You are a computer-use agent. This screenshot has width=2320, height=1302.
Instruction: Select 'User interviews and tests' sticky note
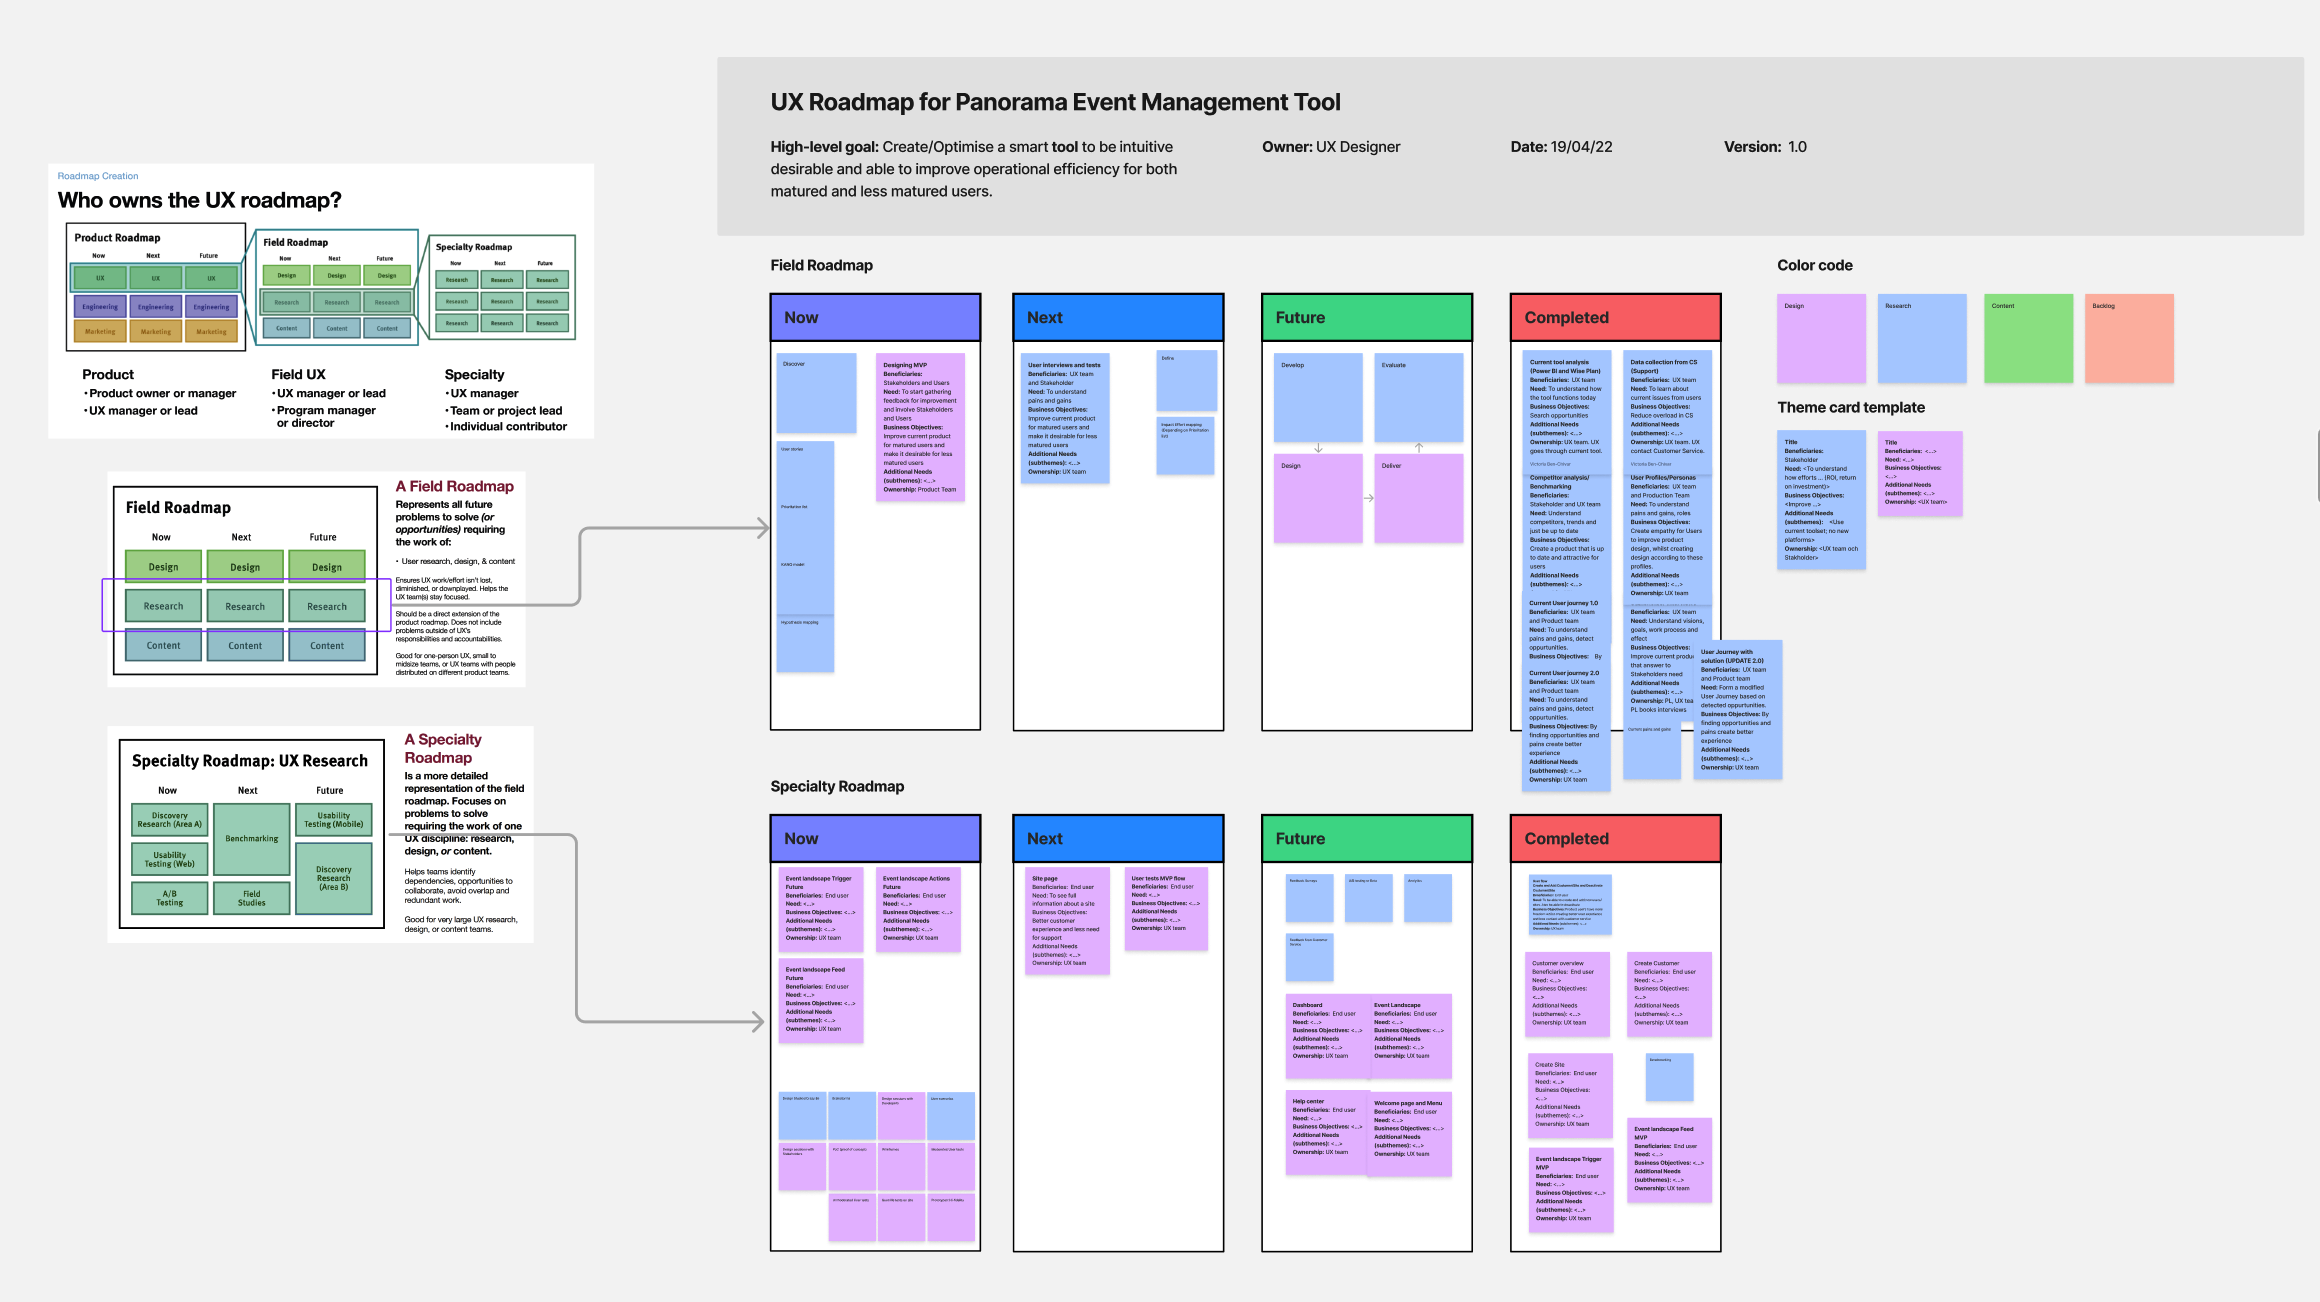[x=1065, y=418]
